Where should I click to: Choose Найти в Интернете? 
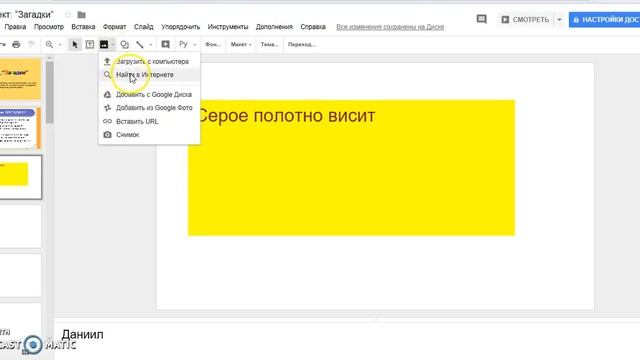(x=149, y=75)
